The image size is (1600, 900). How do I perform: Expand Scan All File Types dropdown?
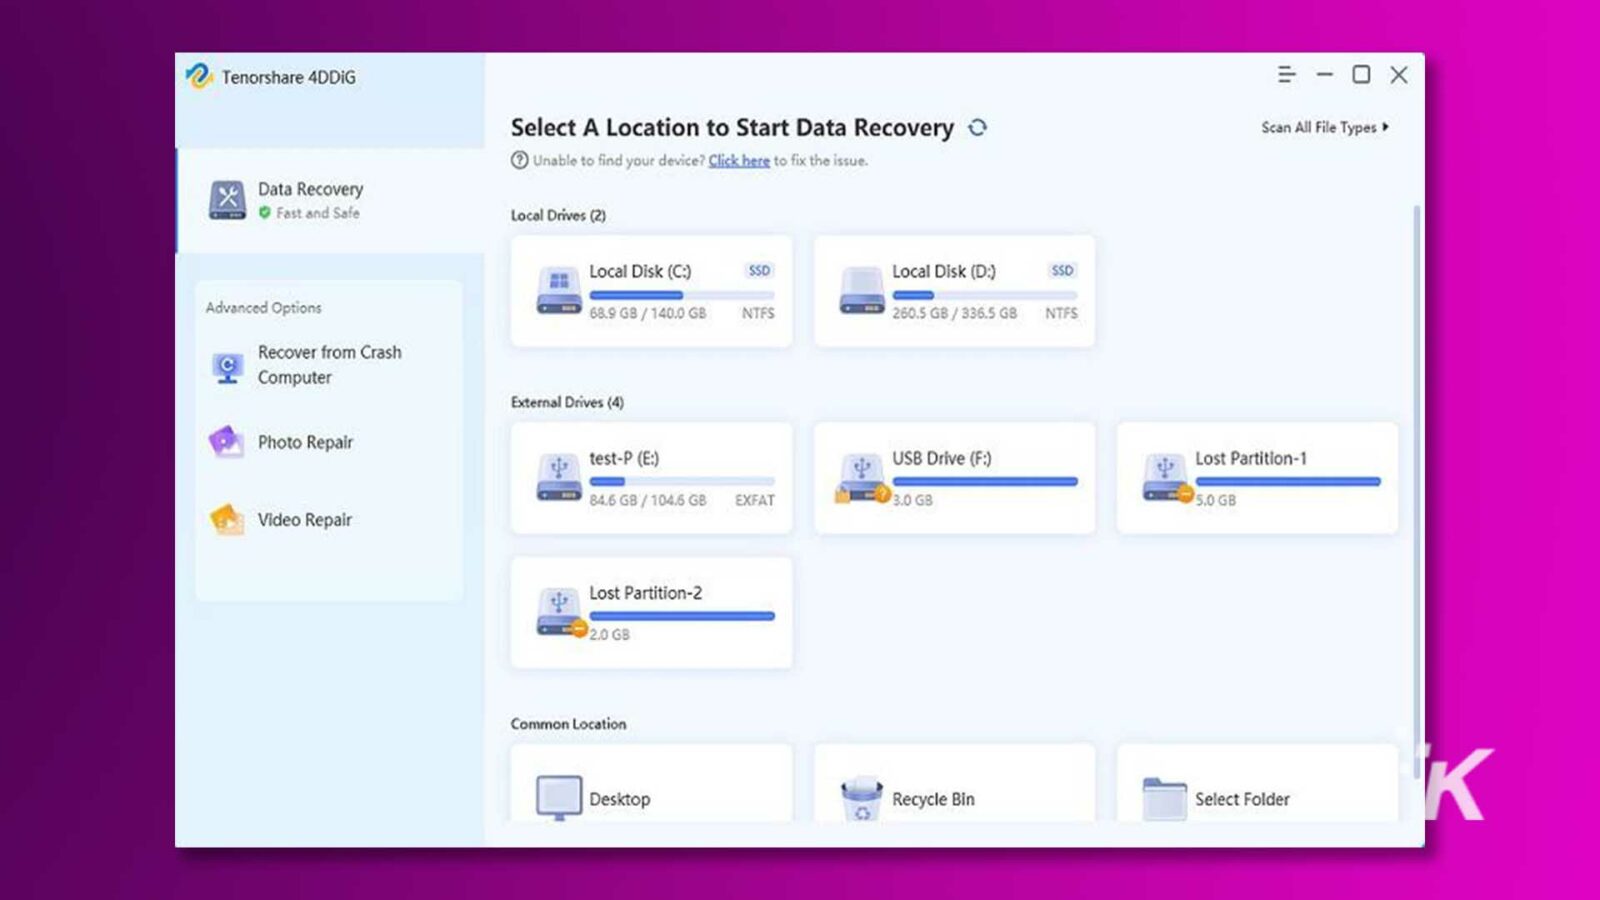[x=1325, y=127]
